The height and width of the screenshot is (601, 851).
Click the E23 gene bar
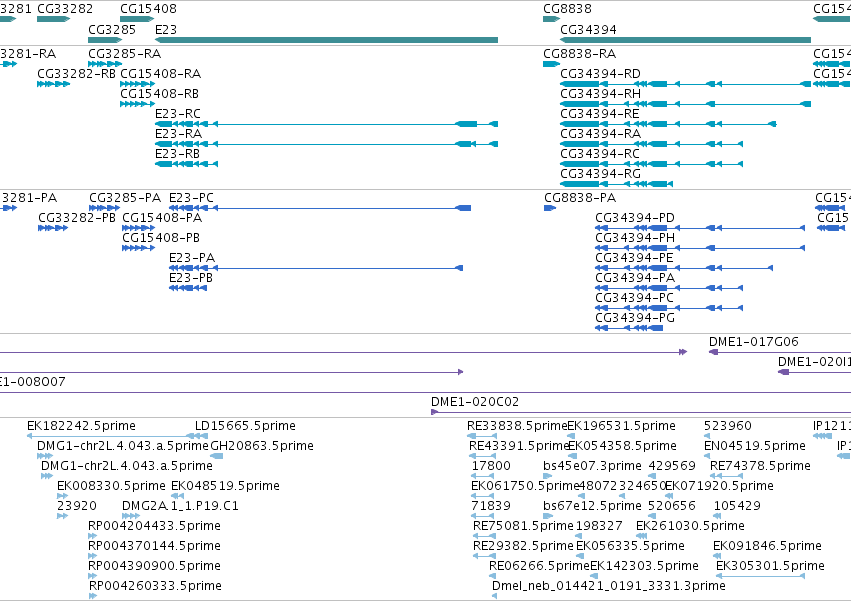pos(326,40)
